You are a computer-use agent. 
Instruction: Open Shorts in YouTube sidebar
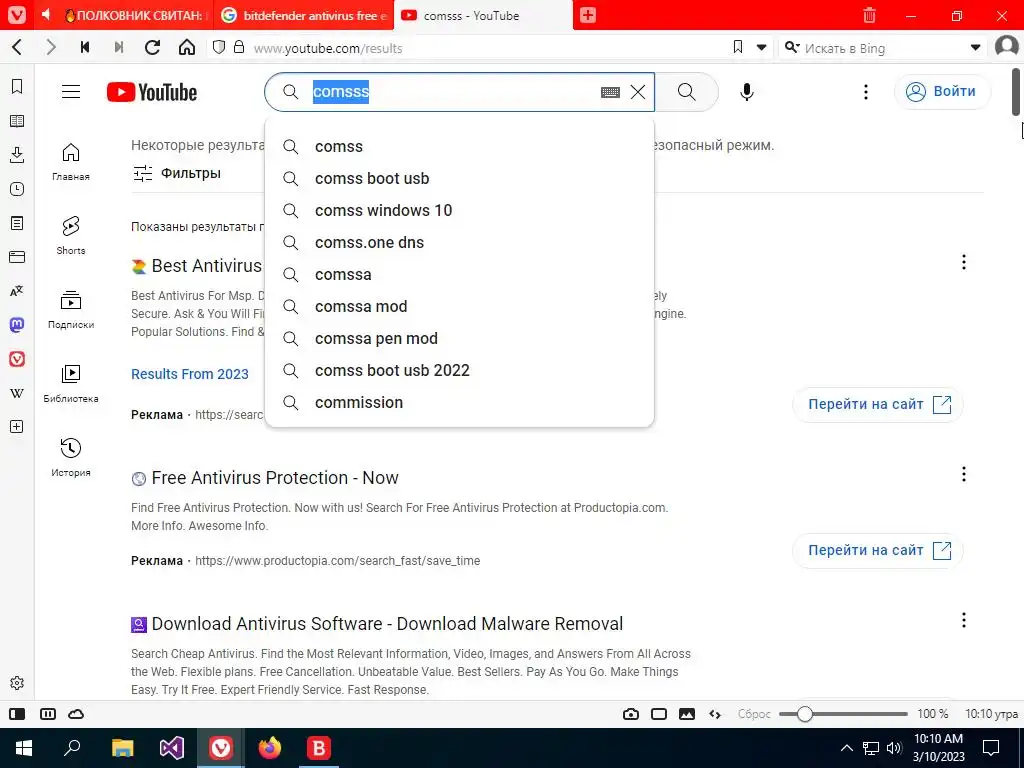tap(71, 236)
